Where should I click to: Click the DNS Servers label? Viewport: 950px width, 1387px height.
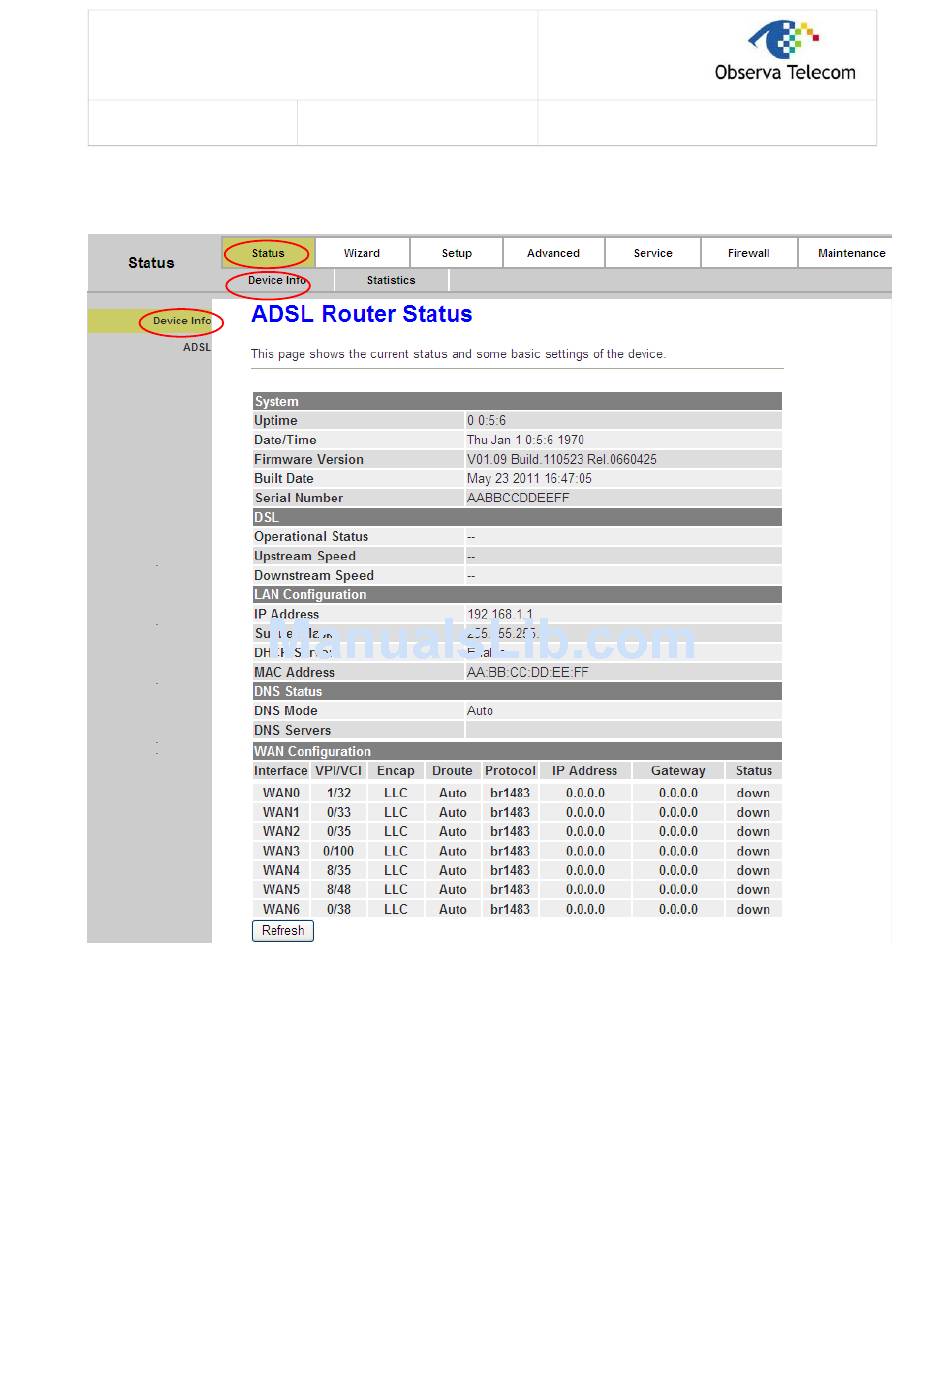coord(292,731)
